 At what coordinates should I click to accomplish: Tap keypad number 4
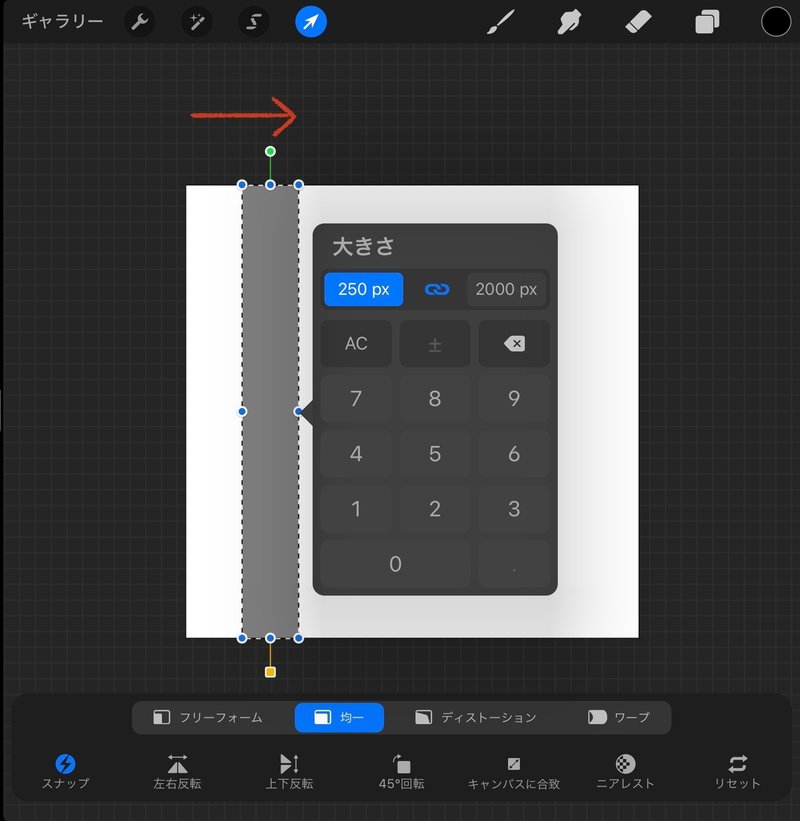(356, 453)
